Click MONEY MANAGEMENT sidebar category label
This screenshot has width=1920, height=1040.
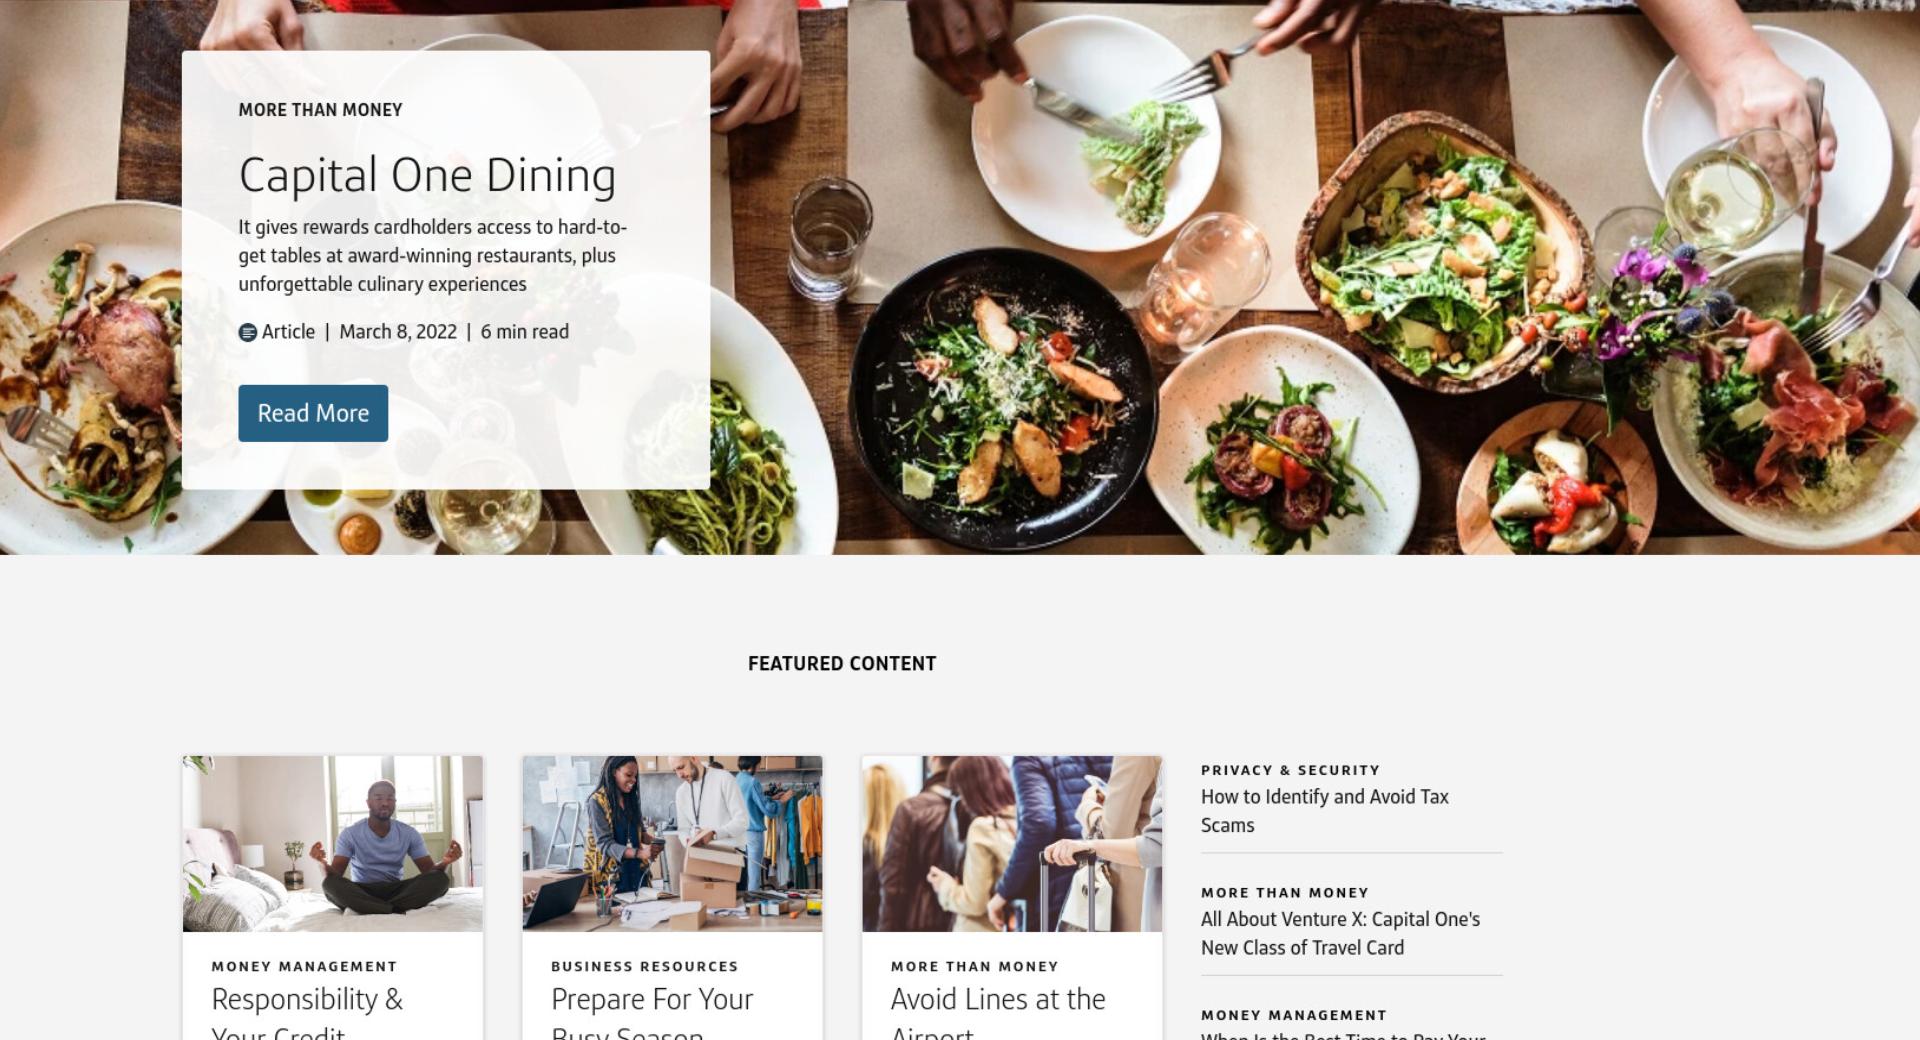coord(1294,1015)
